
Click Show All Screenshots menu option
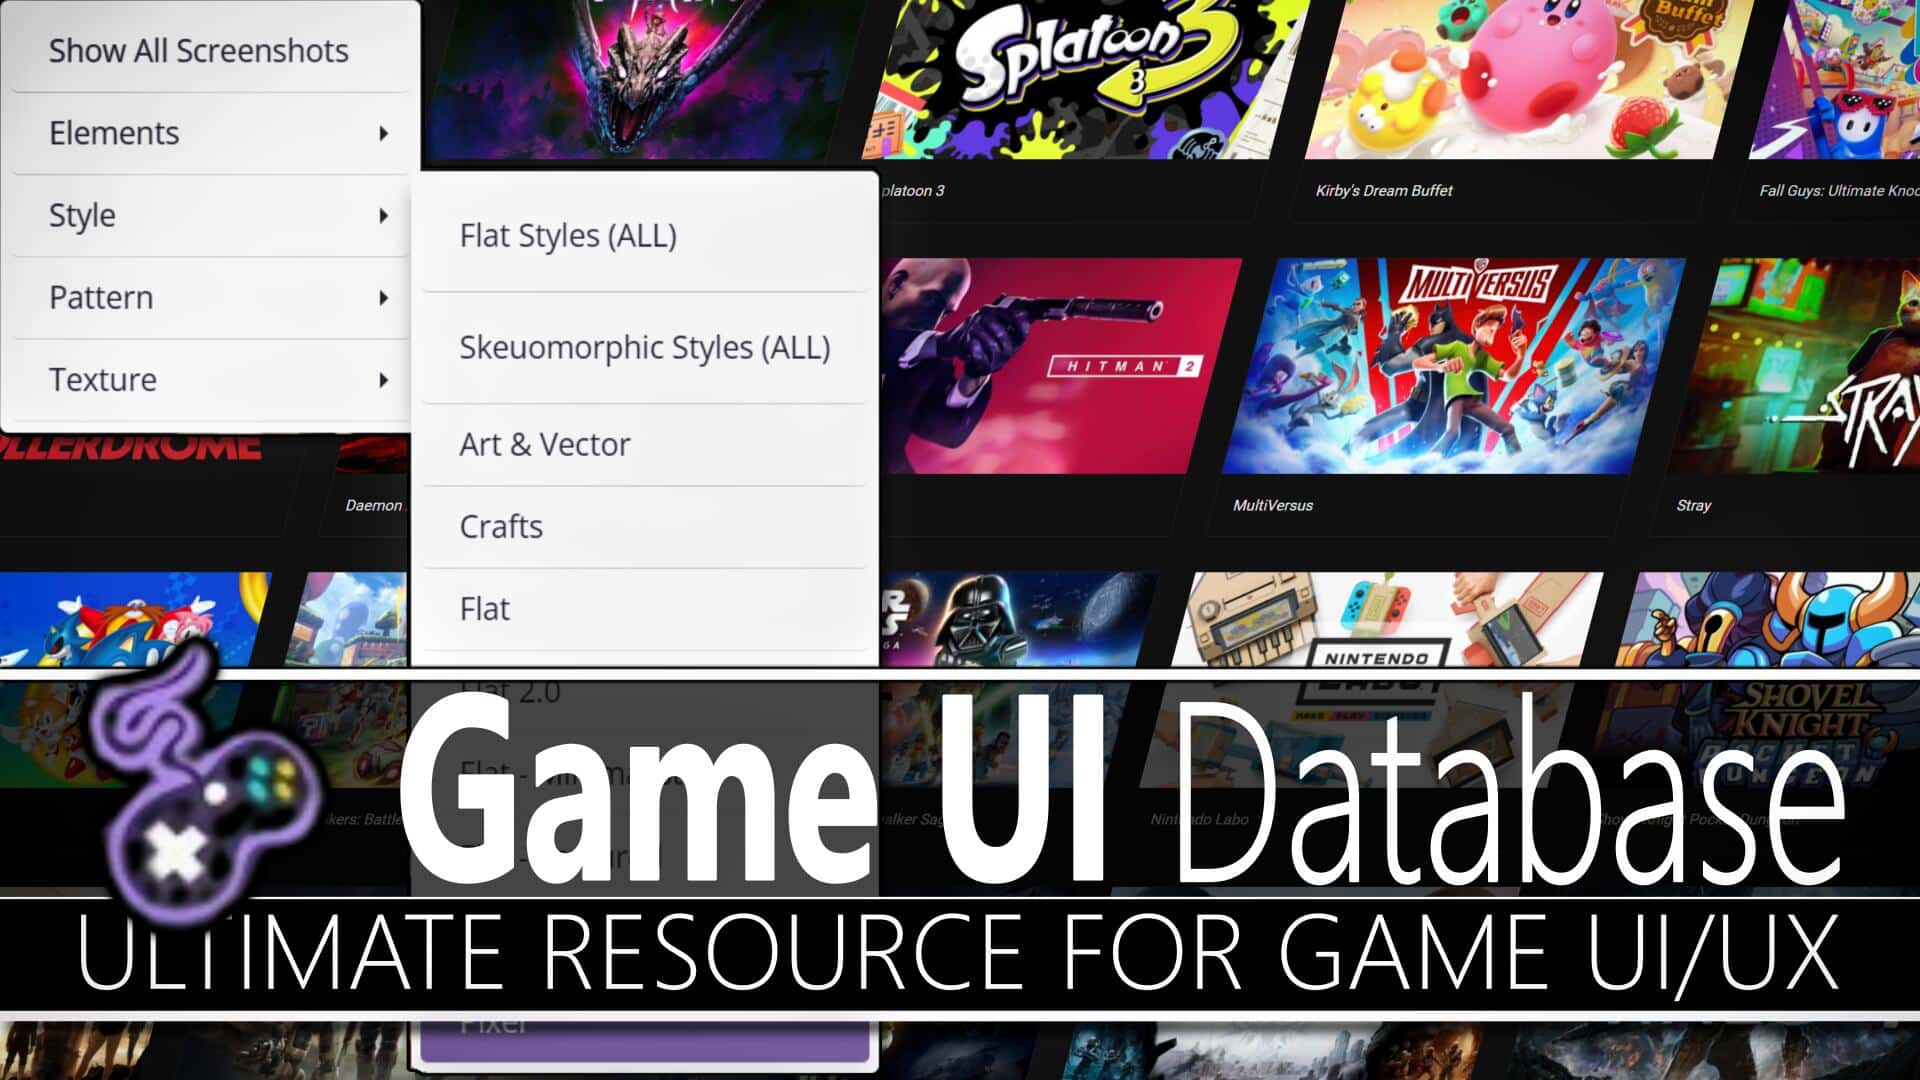(198, 50)
